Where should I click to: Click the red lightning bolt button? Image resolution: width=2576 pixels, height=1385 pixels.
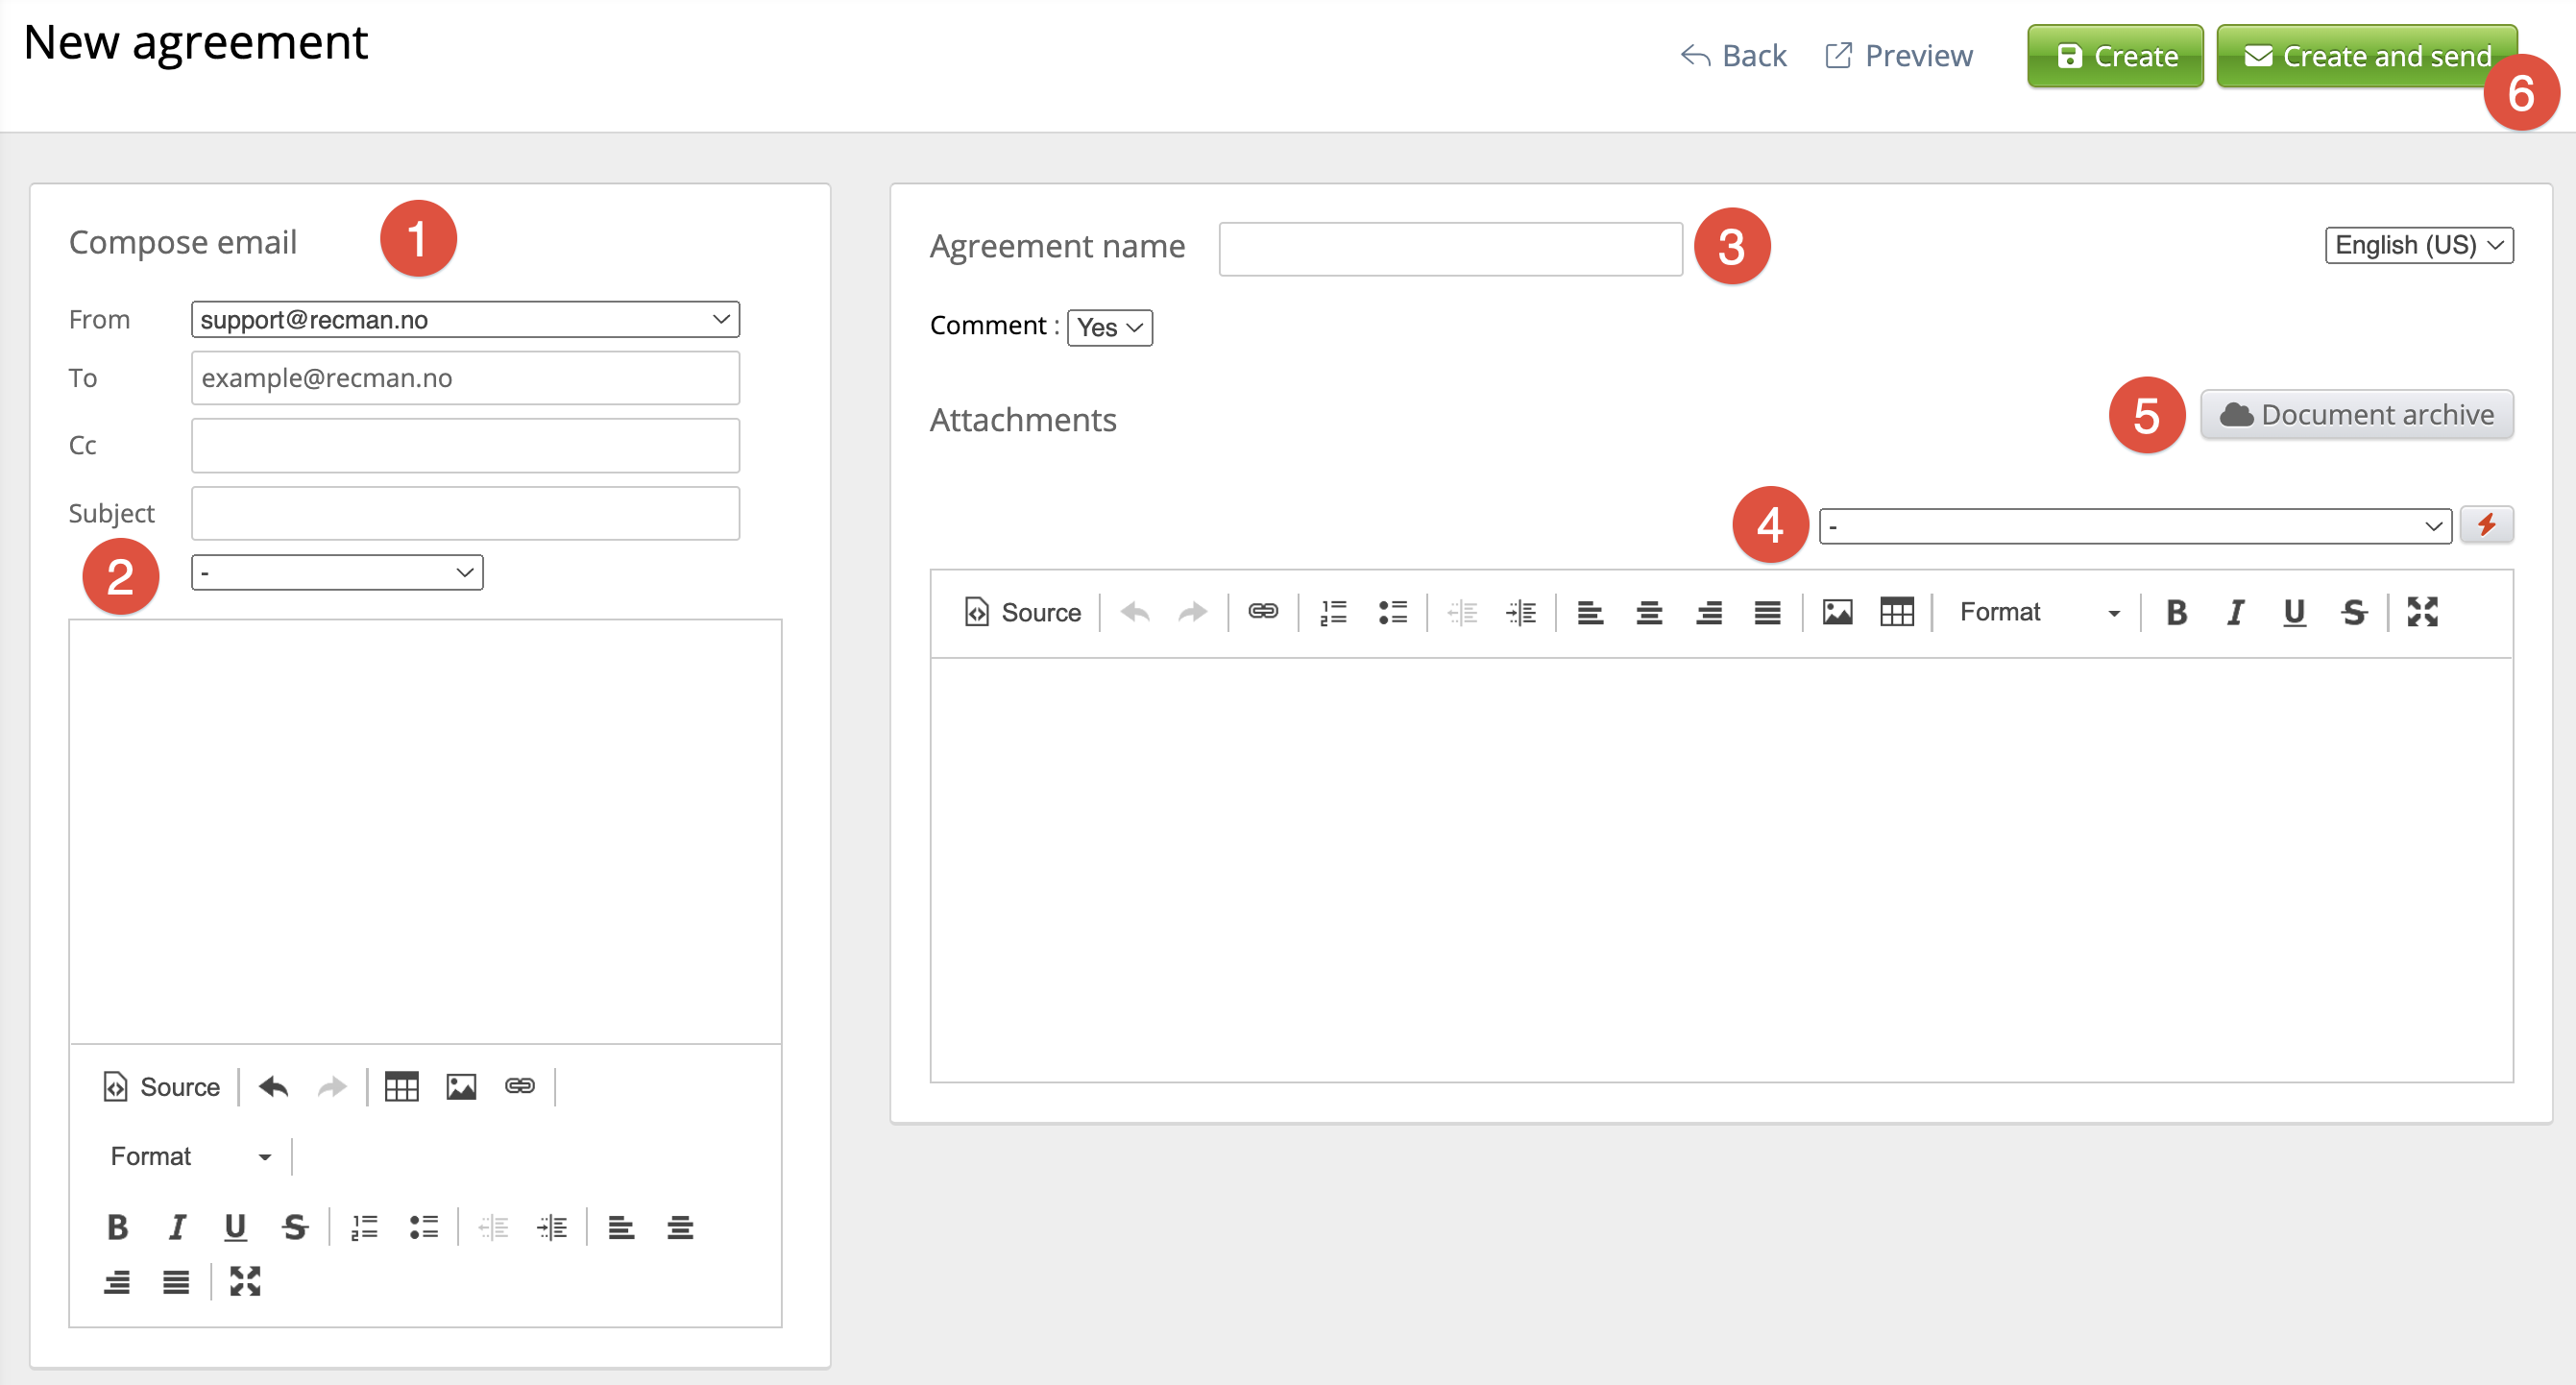click(x=2486, y=525)
